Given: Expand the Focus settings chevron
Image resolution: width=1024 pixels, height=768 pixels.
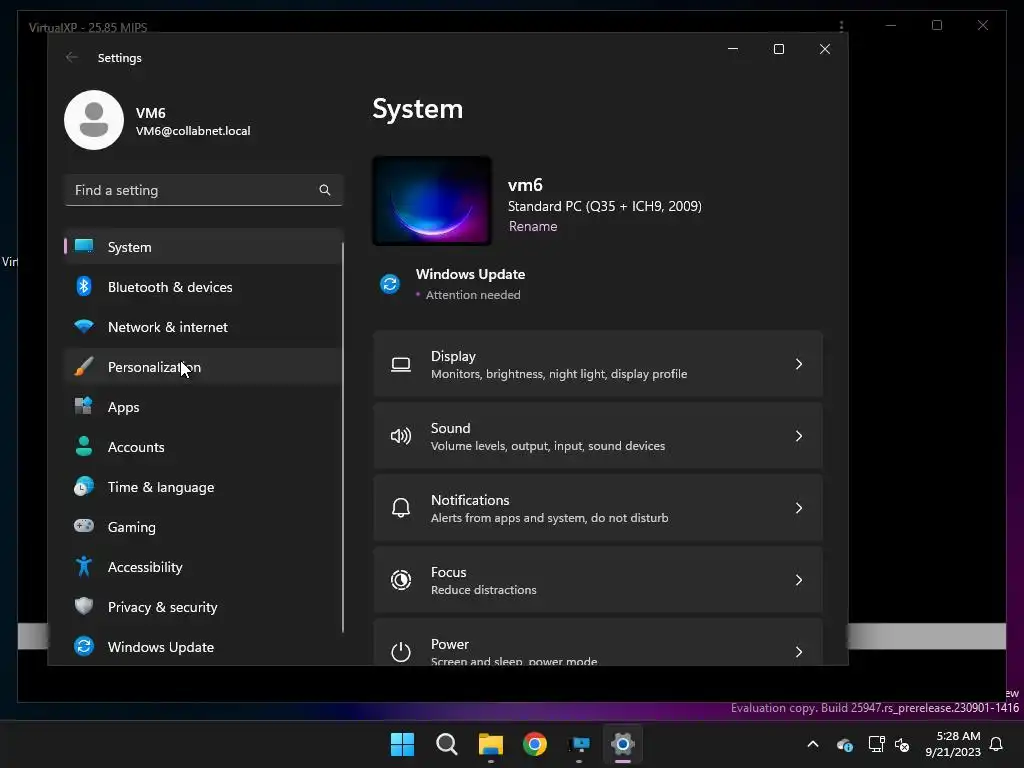Looking at the screenshot, I should tap(799, 579).
